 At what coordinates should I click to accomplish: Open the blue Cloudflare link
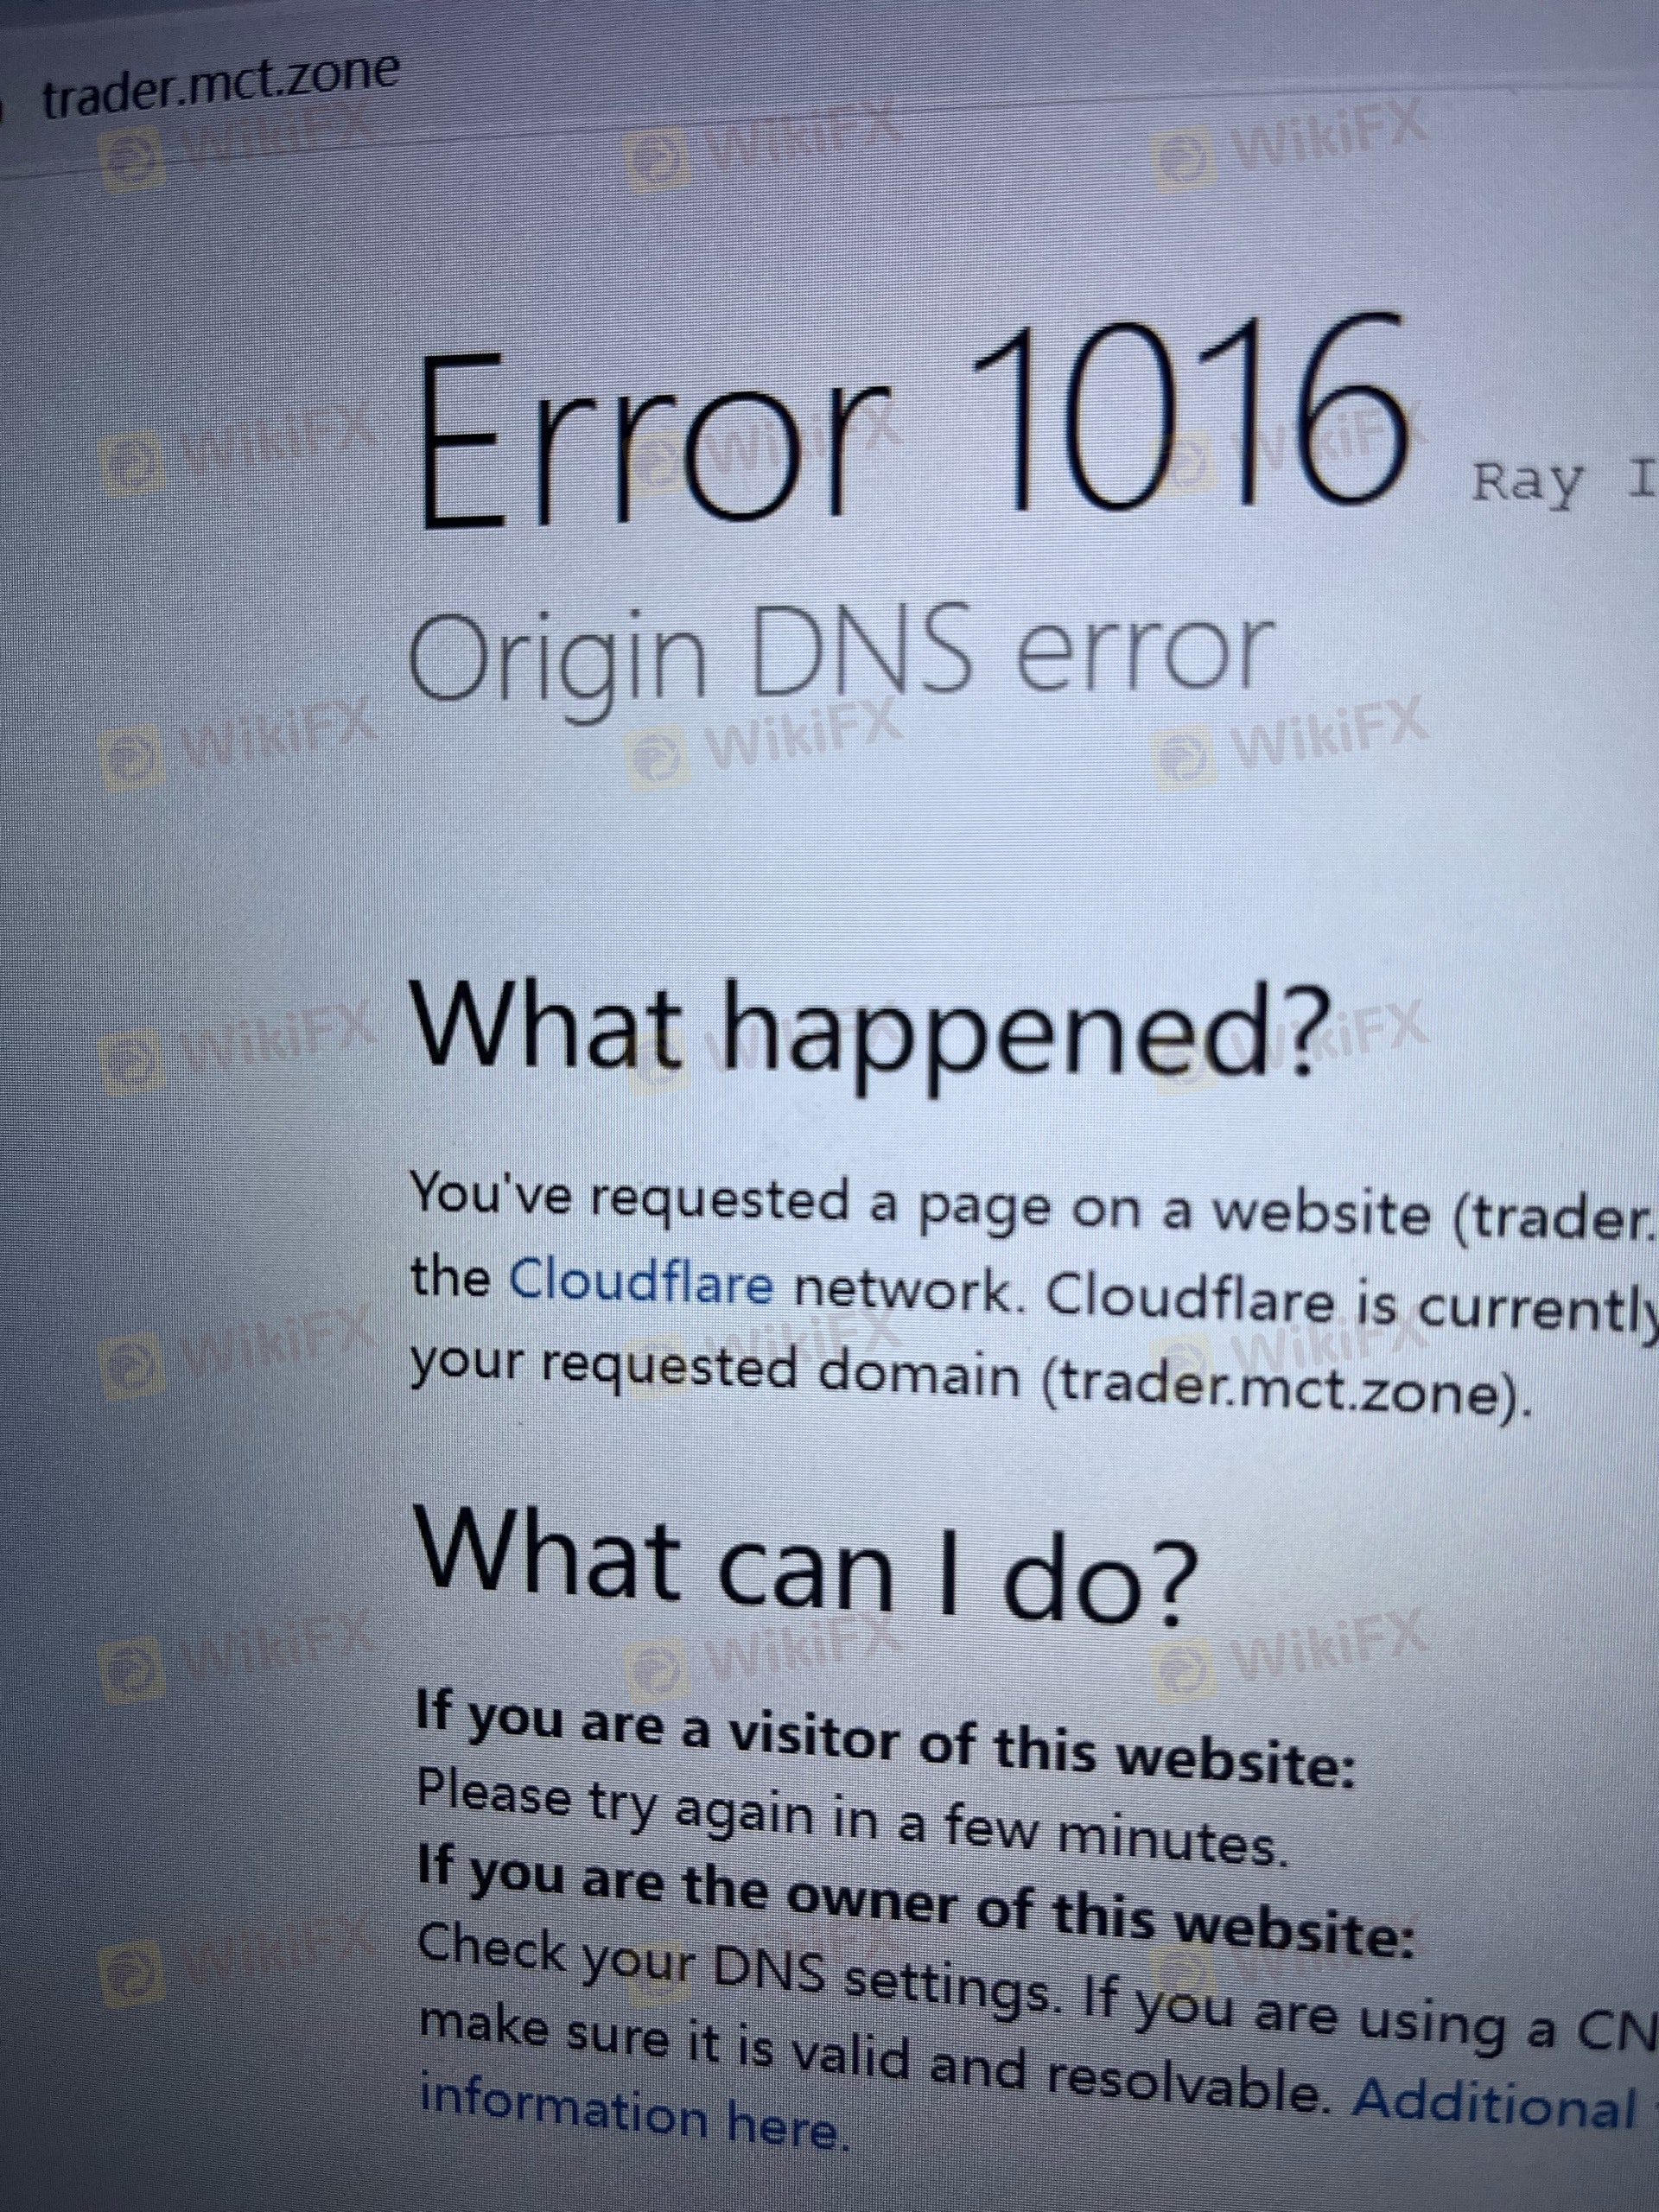(x=641, y=1283)
